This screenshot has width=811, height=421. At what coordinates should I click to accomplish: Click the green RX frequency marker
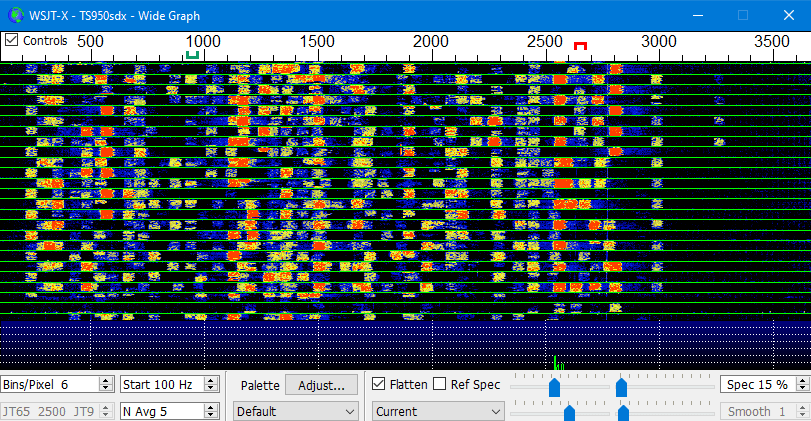pyautogui.click(x=192, y=54)
